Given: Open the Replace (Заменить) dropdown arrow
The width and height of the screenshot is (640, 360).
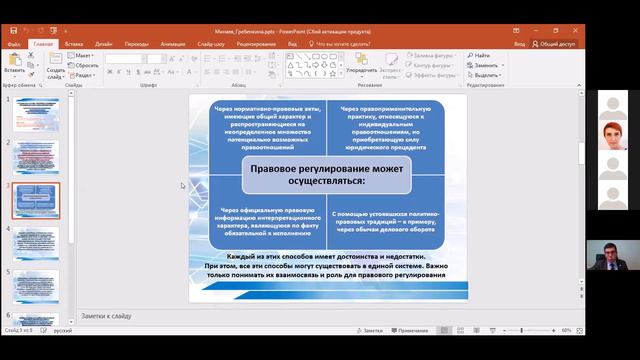Looking at the screenshot, I should pos(503,65).
